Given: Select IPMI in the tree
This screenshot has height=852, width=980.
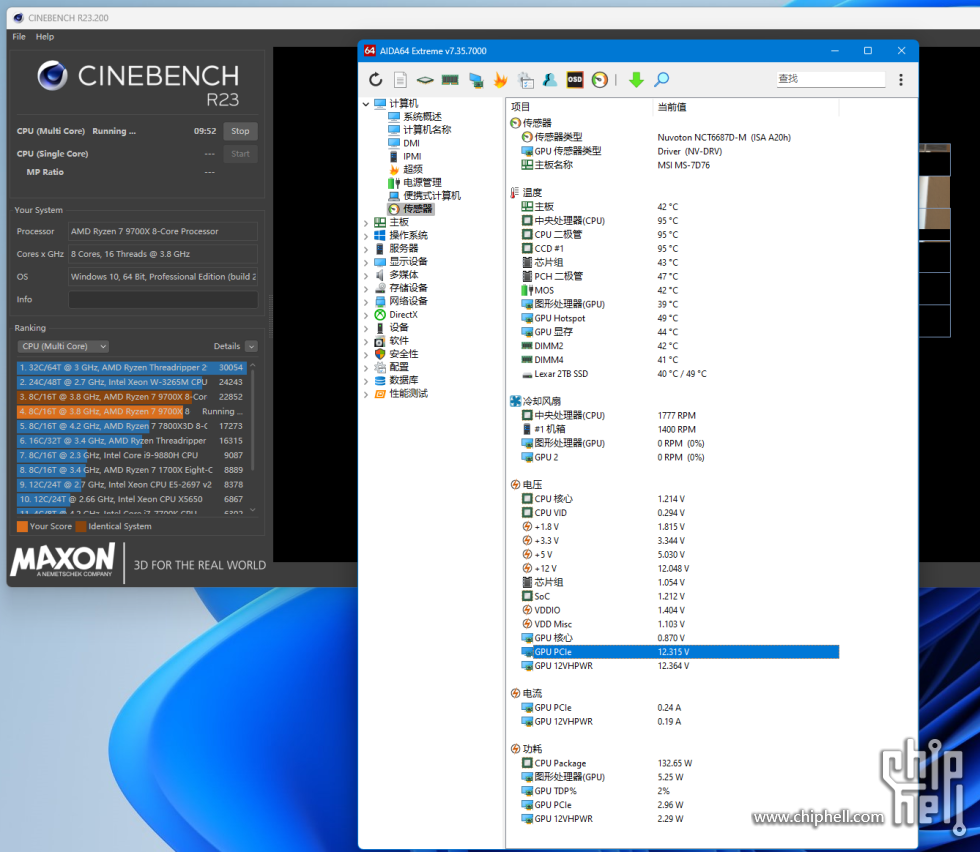Looking at the screenshot, I should (412, 156).
